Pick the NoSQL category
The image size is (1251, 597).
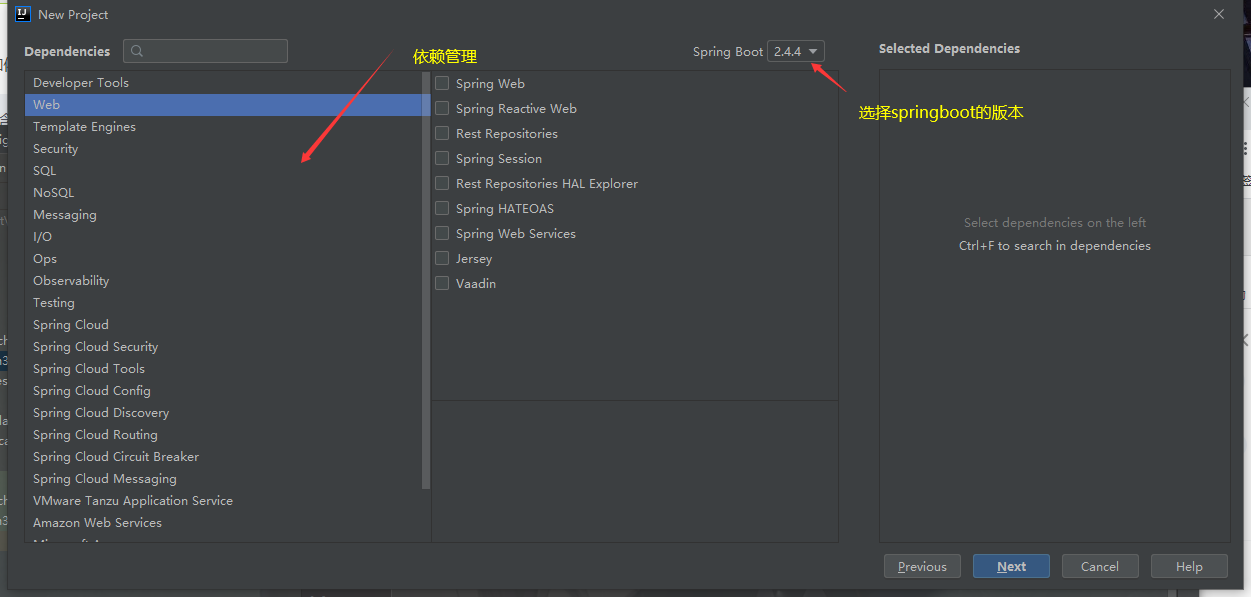[224, 193]
